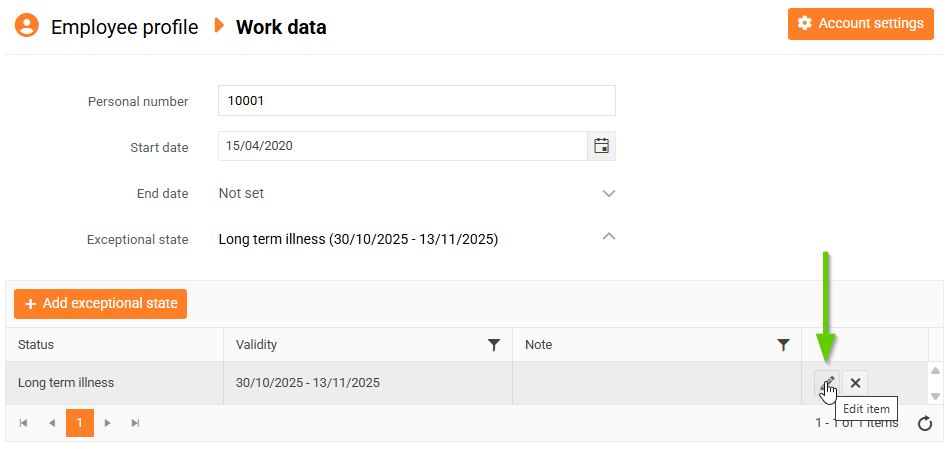Viewport: 949px width, 449px height.
Task: Open Account settings
Action: [860, 24]
